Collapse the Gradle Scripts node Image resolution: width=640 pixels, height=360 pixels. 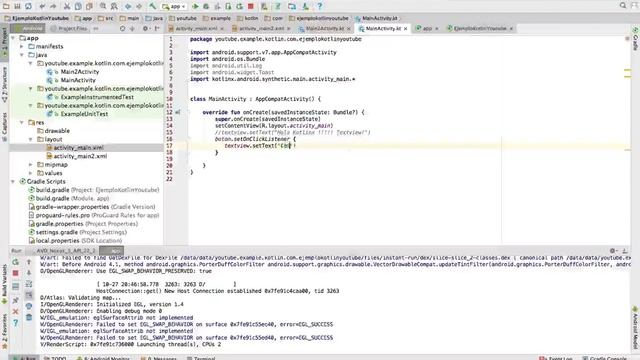coord(13,181)
